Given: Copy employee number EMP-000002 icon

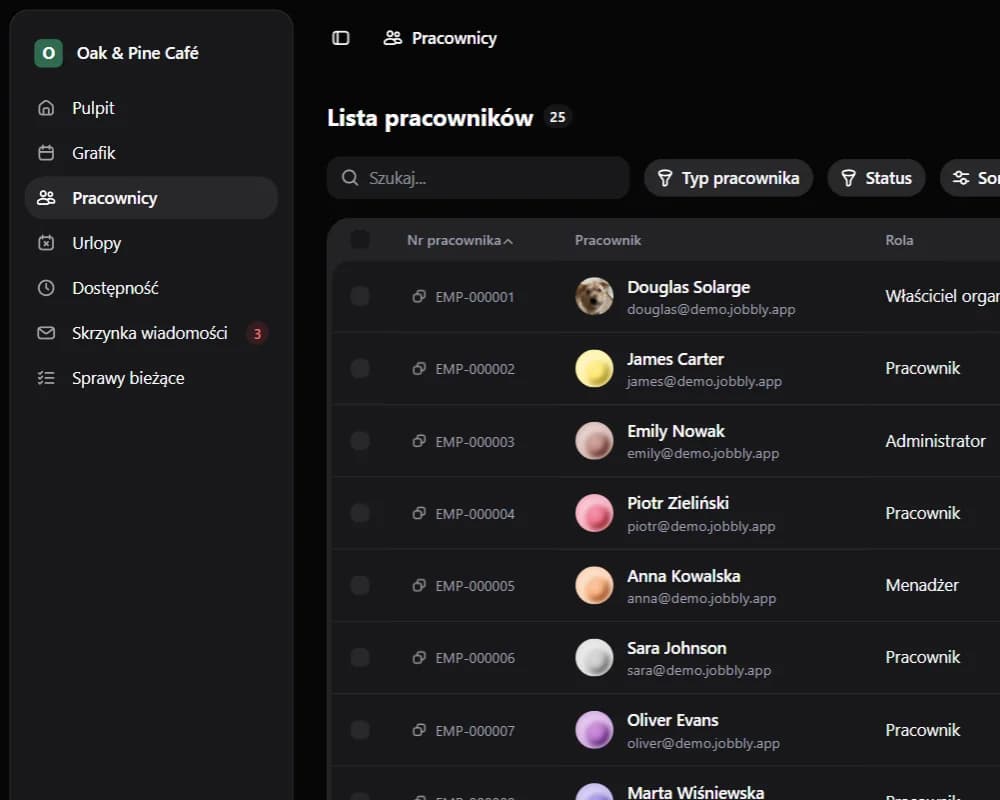Looking at the screenshot, I should click(x=419, y=368).
